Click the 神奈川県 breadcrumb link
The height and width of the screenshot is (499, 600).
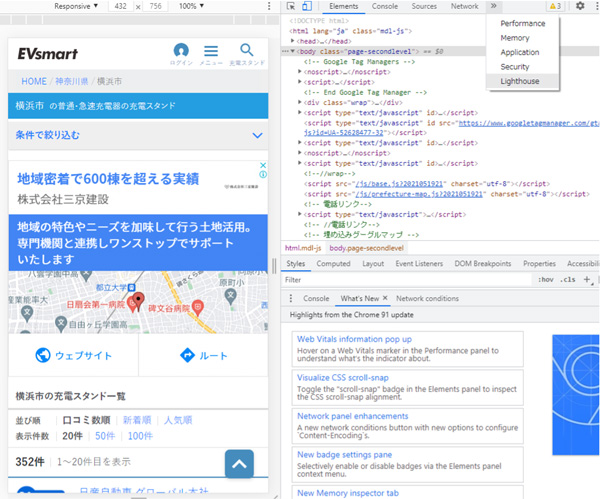72,81
